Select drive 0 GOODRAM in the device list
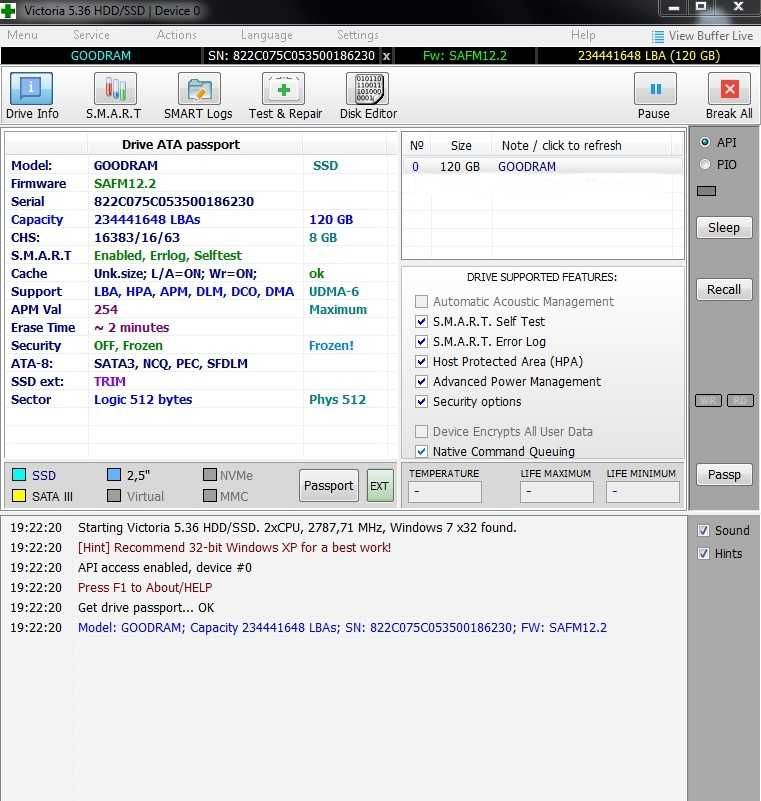This screenshot has height=801, width=761. [x=542, y=167]
